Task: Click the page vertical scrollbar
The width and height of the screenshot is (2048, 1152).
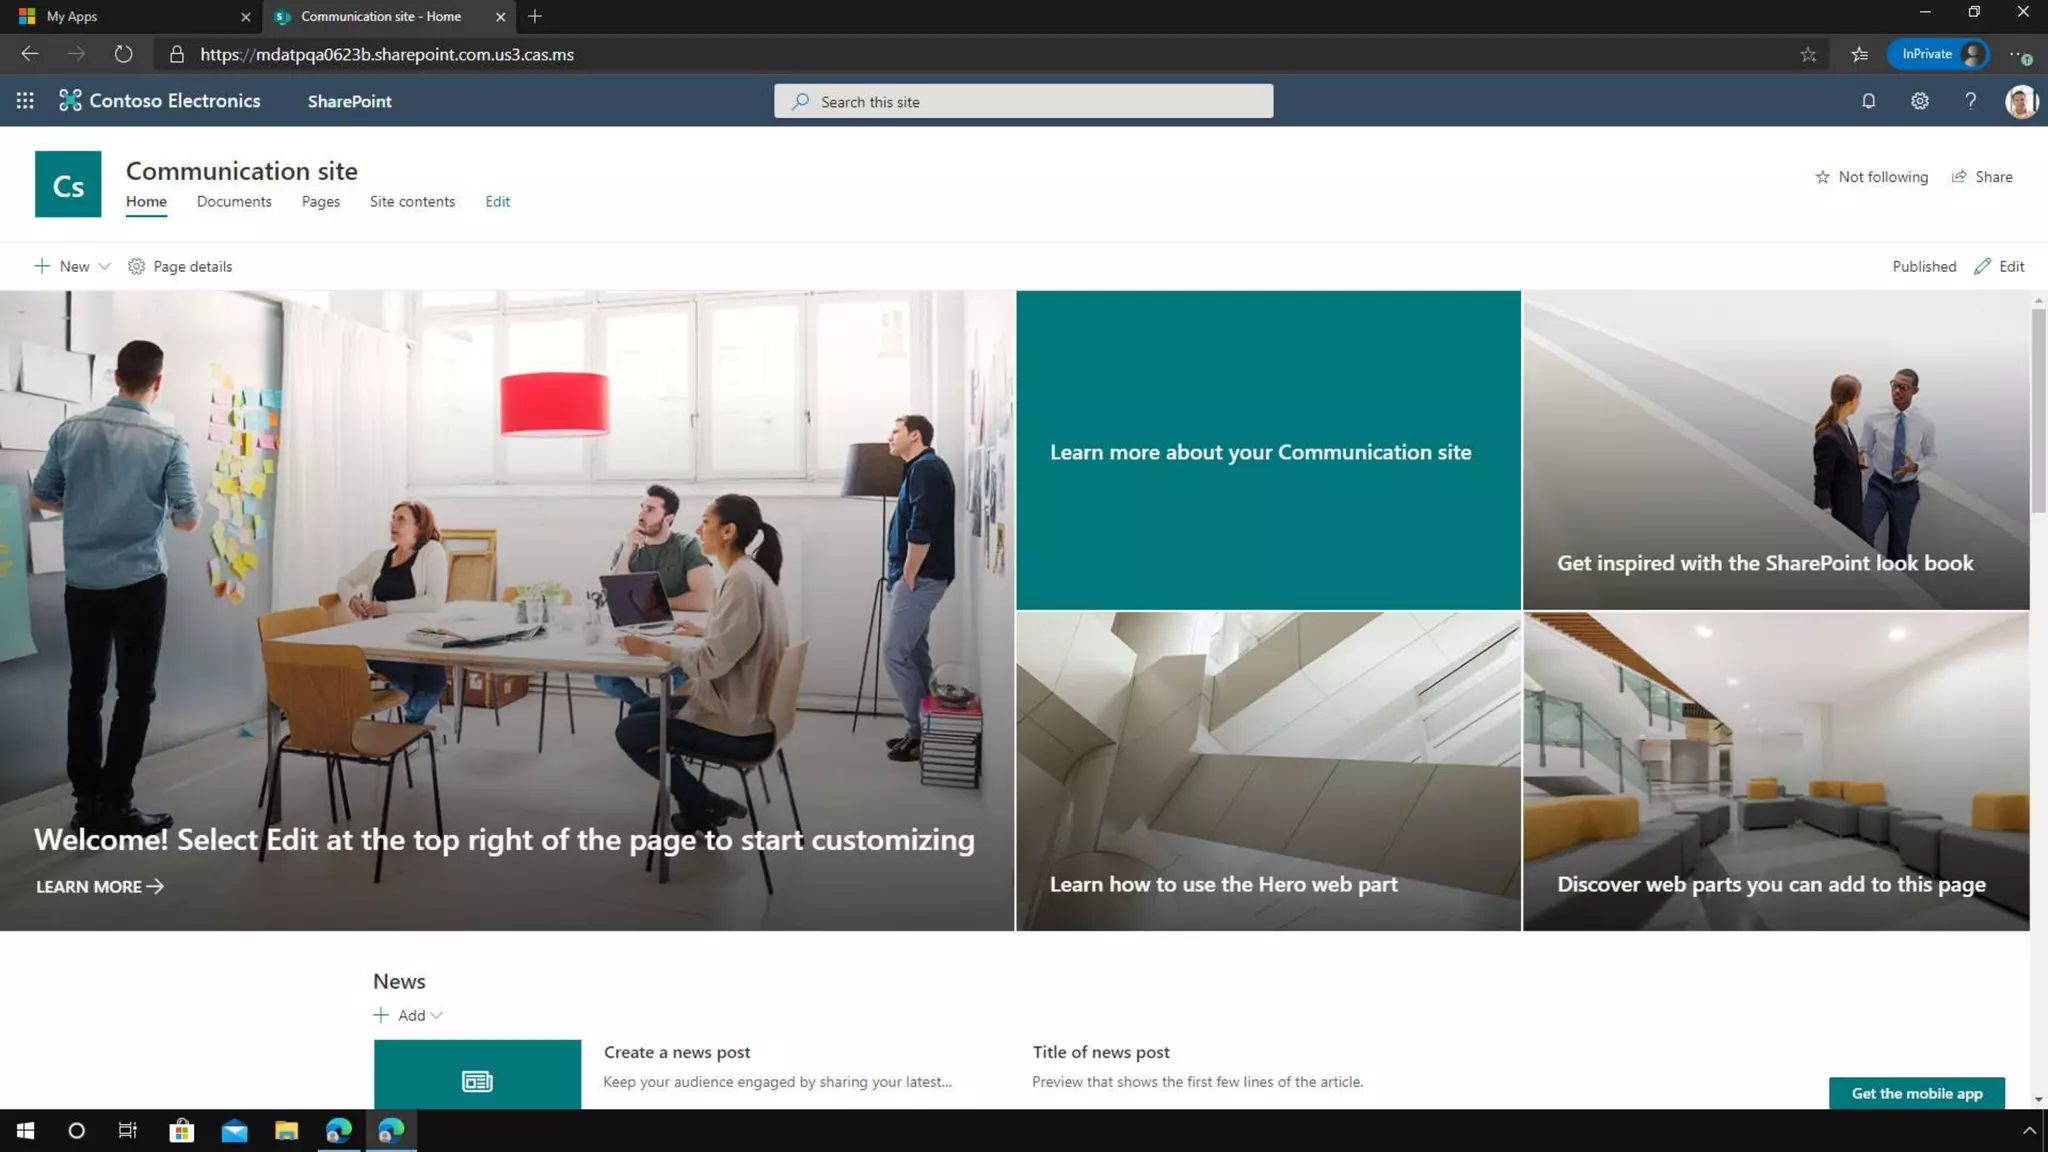Action: pyautogui.click(x=2038, y=411)
